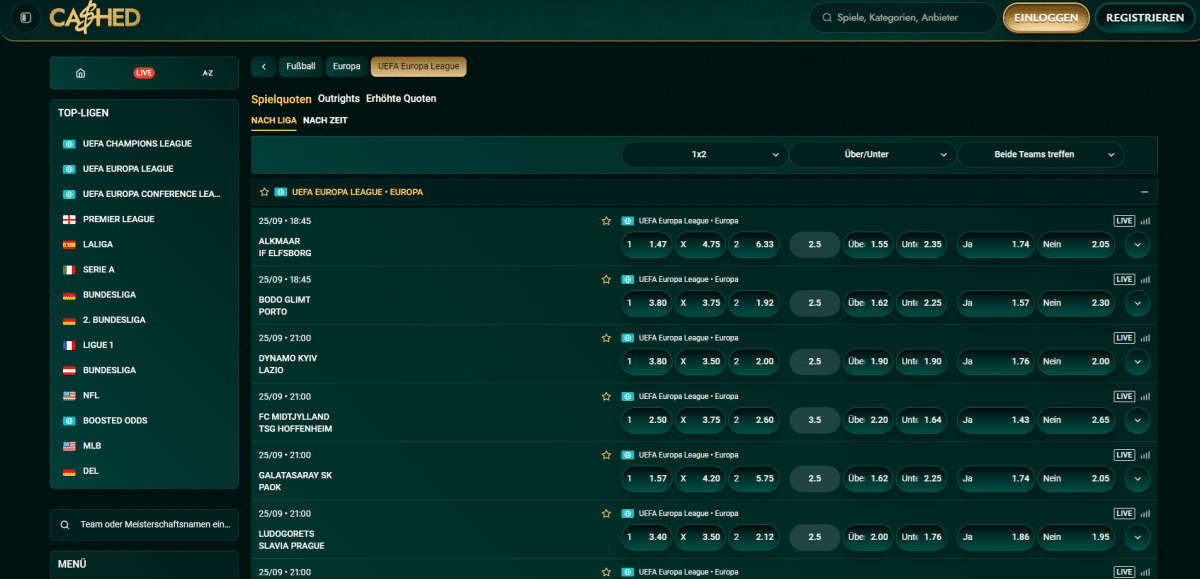Viewport: 1200px width, 579px height.
Task: Pick PAOK away win at 5.75
Action: coord(753,479)
